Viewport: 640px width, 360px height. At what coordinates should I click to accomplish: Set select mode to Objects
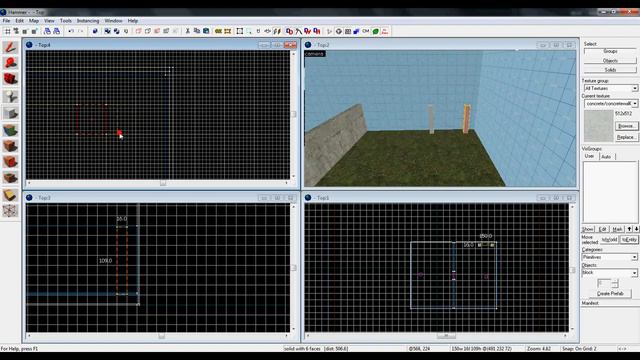(x=610, y=60)
